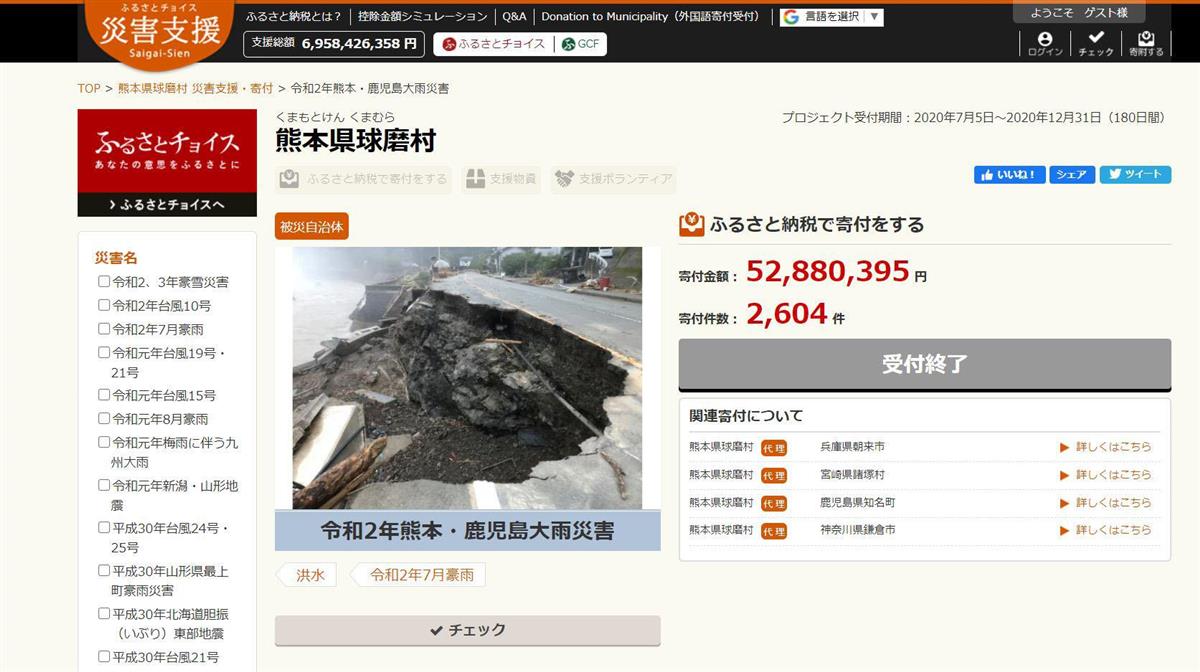Click the damaged road disaster photo
Viewport: 1200px width, 672px height.
[467, 378]
